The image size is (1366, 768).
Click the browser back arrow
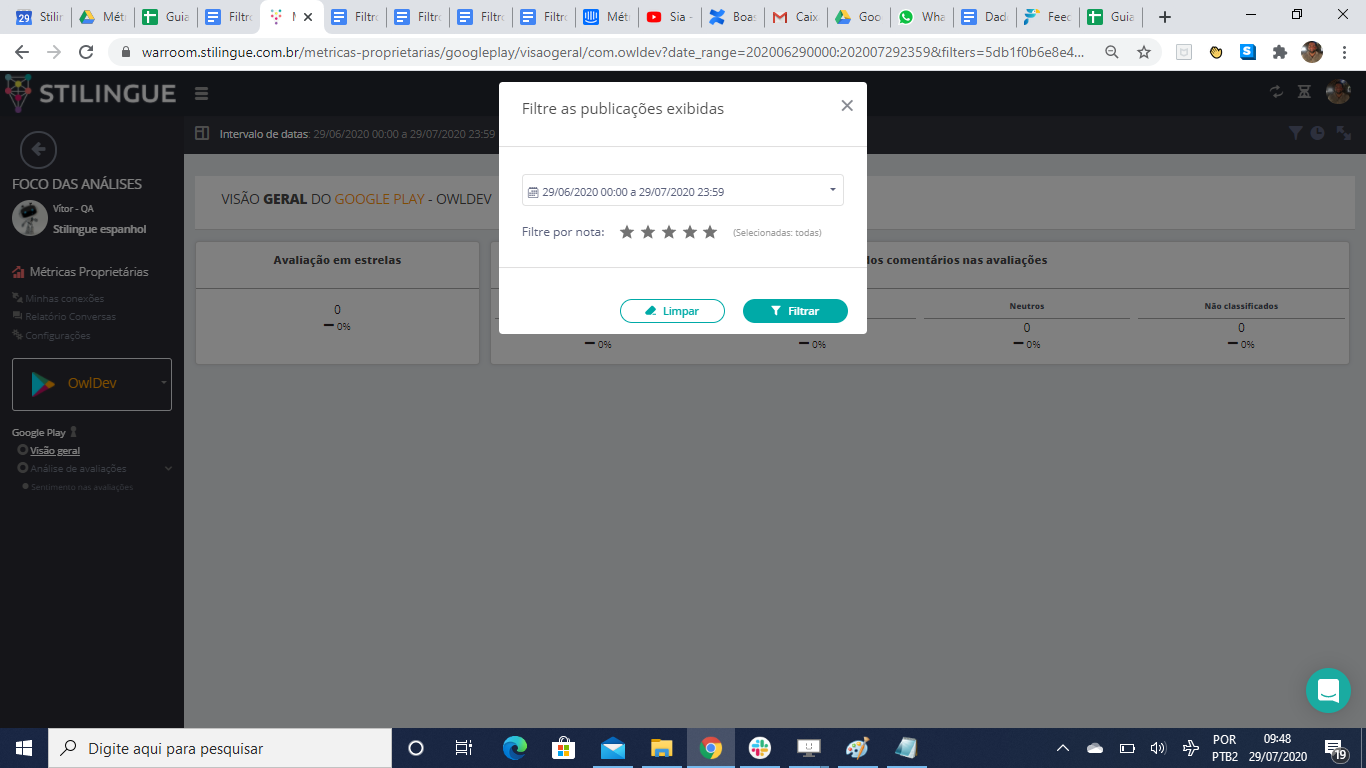click(23, 52)
